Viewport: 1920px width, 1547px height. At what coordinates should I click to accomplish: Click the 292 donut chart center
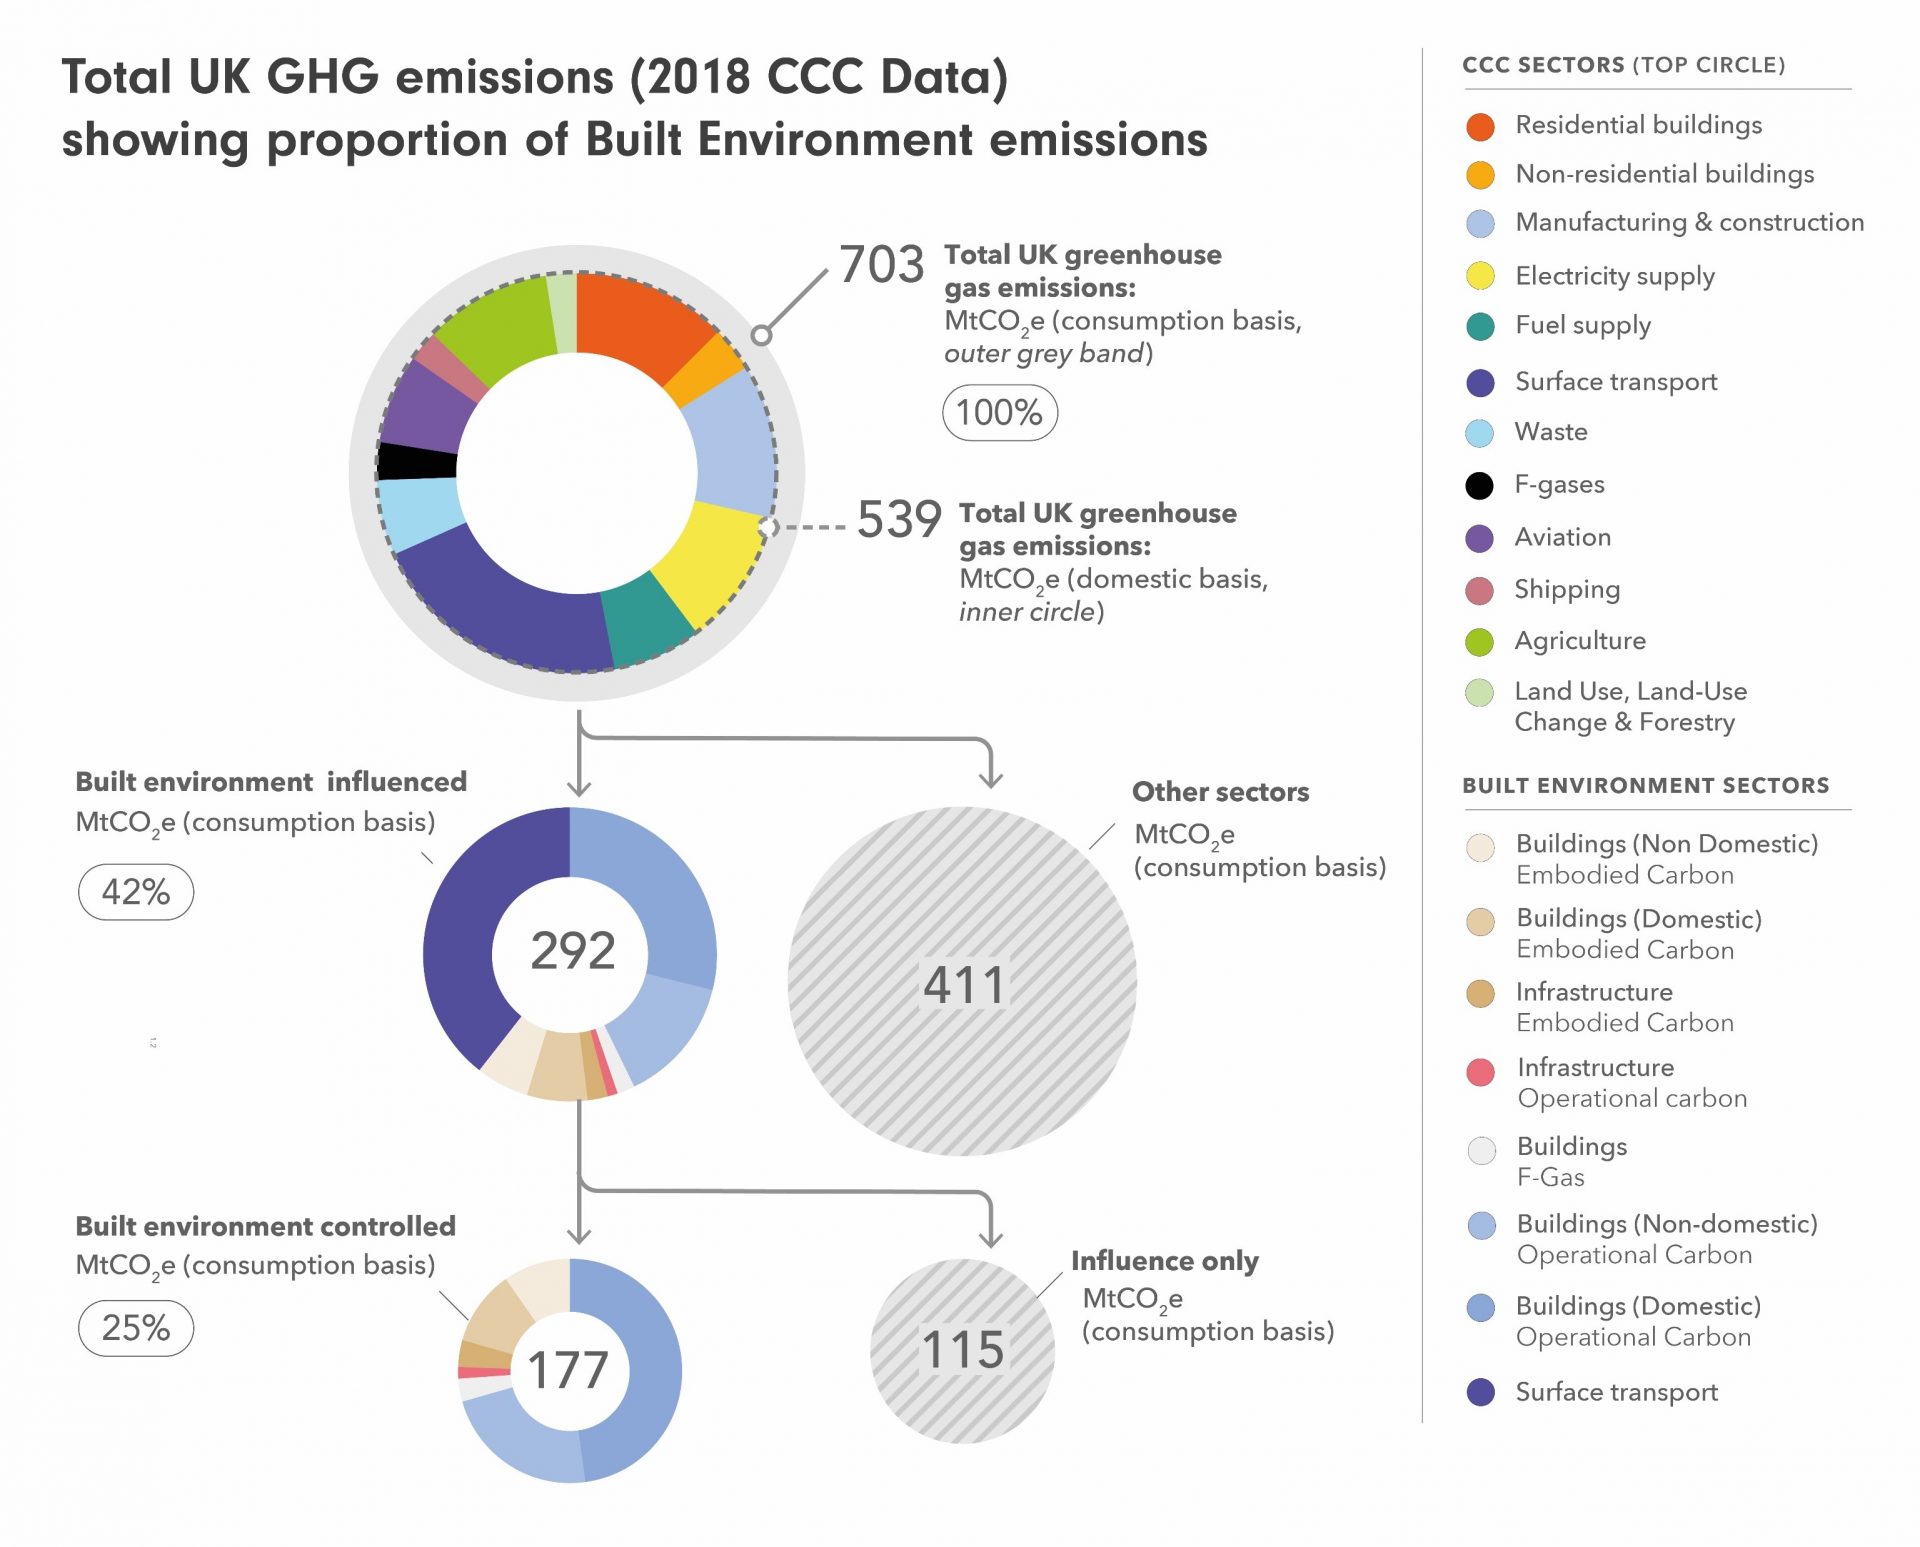pos(571,951)
